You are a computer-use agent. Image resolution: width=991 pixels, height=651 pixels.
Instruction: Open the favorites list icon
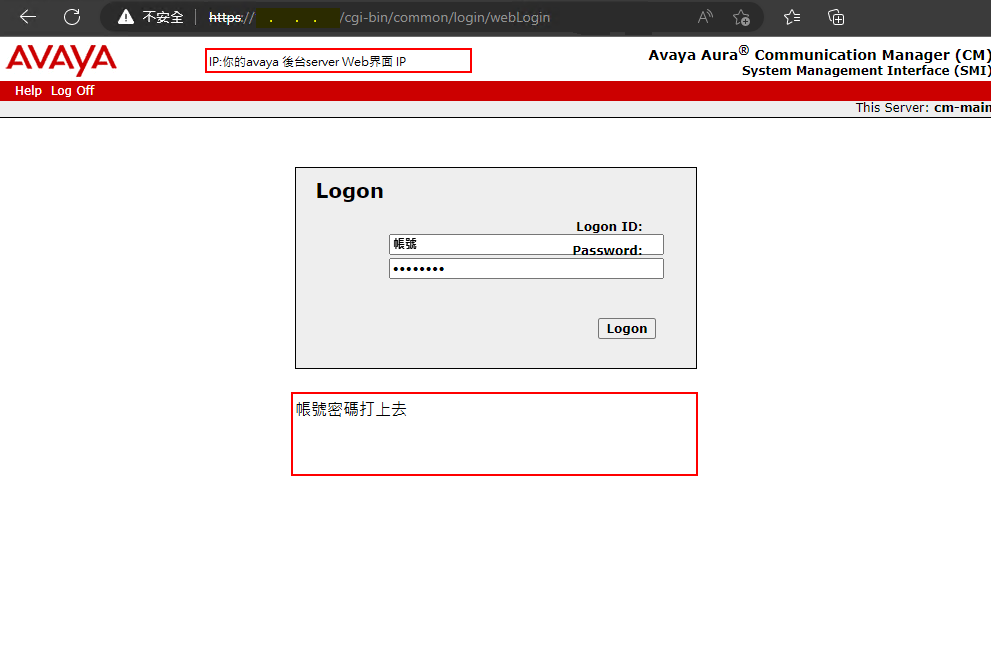pos(792,17)
